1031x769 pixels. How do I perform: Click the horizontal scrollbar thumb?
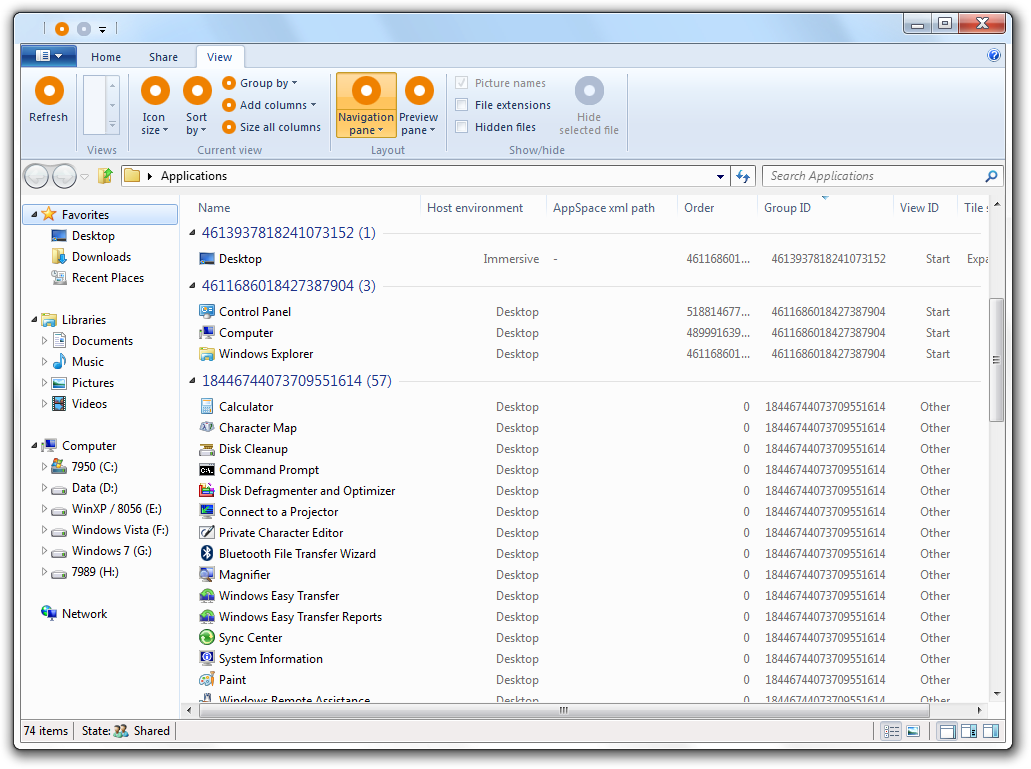[563, 710]
